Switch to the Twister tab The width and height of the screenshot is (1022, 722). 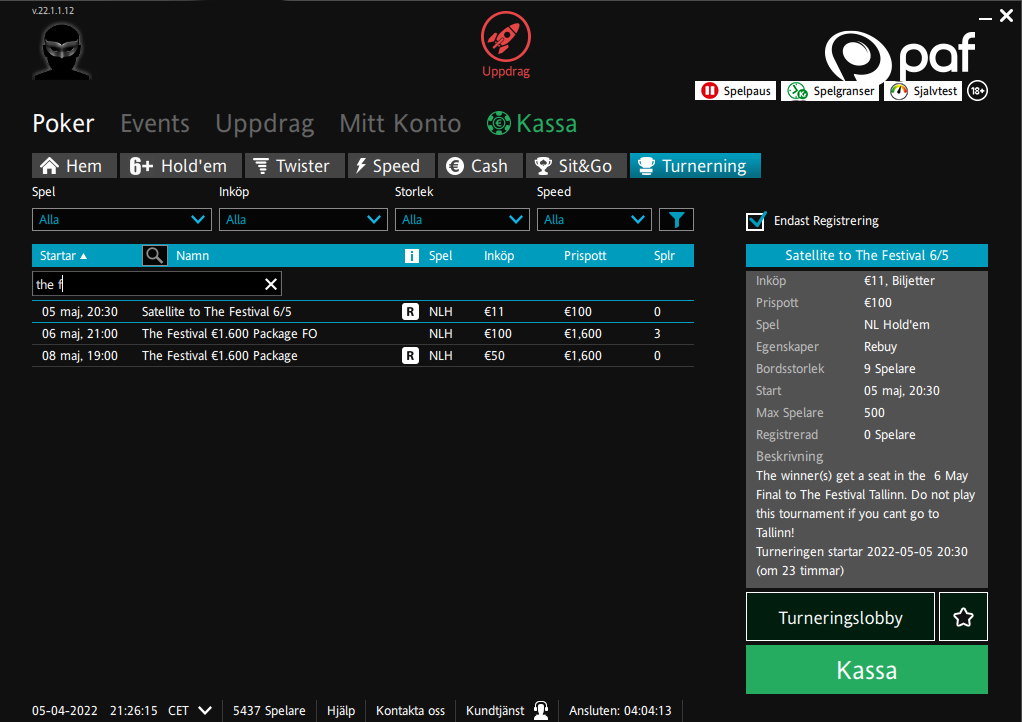click(294, 166)
